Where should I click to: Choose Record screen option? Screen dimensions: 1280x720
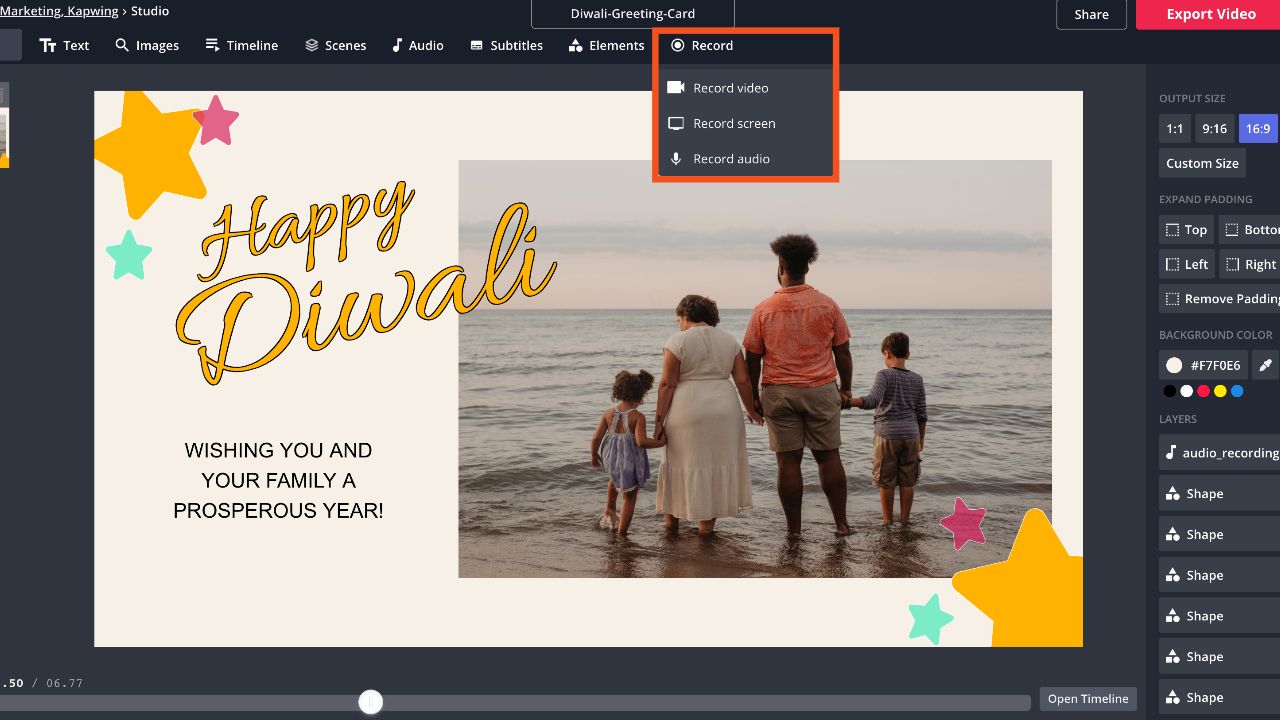coord(734,123)
